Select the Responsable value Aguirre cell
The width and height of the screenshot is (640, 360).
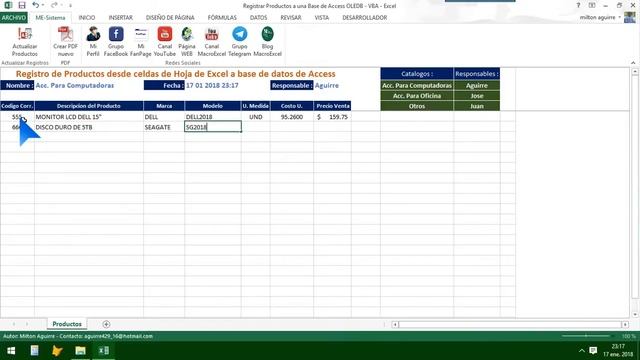pyautogui.click(x=332, y=85)
